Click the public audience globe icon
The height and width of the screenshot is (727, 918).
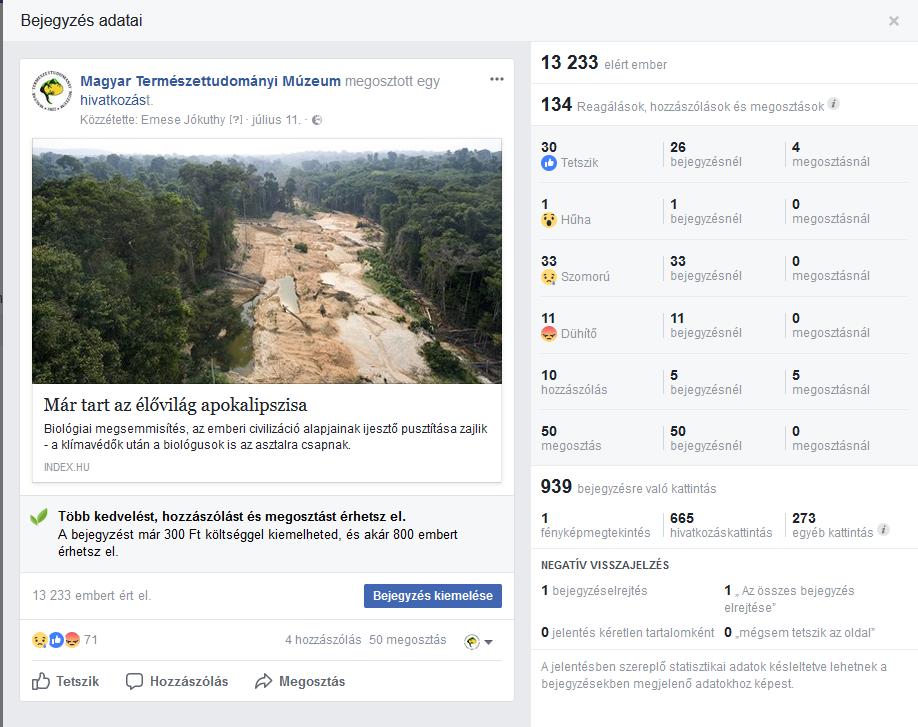(317, 120)
